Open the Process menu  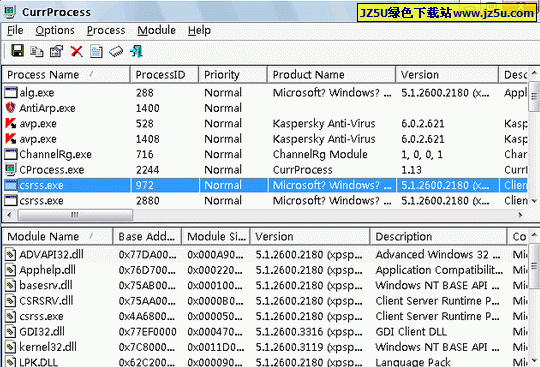pyautogui.click(x=106, y=30)
